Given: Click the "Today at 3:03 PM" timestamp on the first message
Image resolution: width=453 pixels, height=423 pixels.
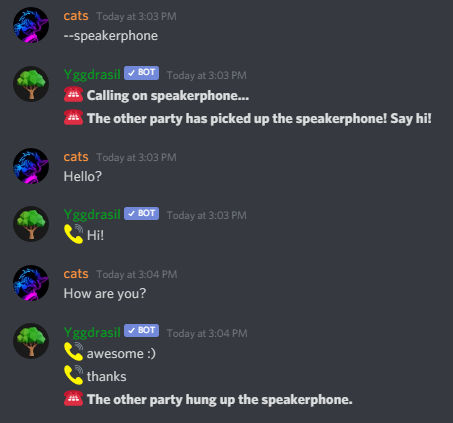Looking at the screenshot, I should pos(136,16).
